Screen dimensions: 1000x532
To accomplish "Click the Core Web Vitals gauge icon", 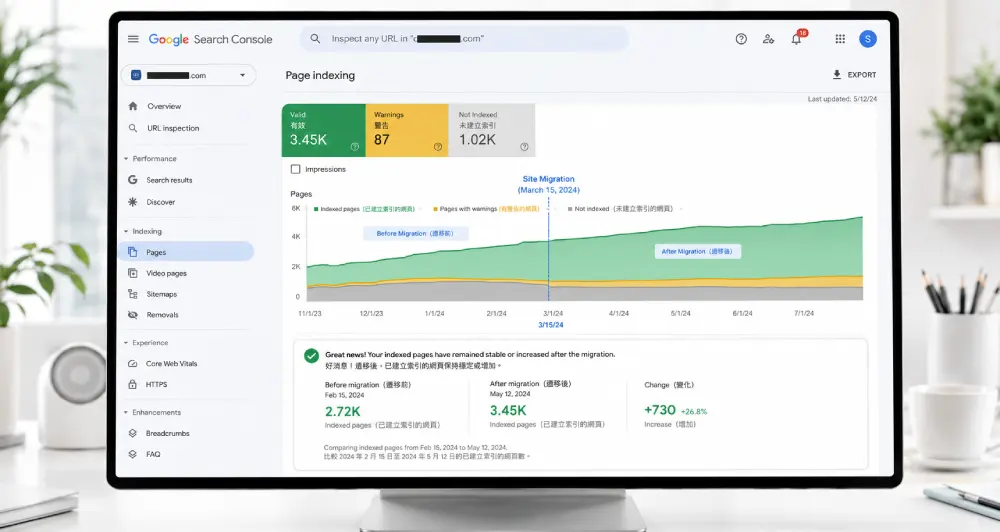I will pos(133,364).
